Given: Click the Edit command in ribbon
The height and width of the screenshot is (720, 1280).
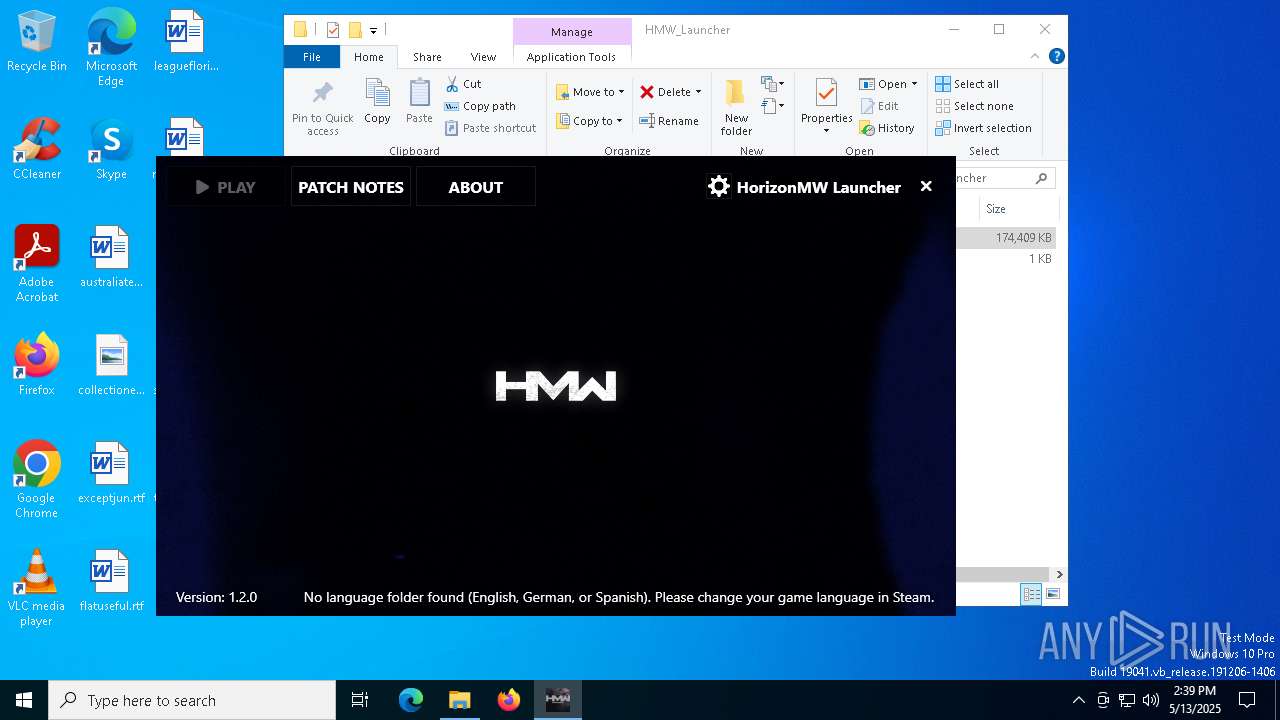Looking at the screenshot, I should (x=879, y=106).
